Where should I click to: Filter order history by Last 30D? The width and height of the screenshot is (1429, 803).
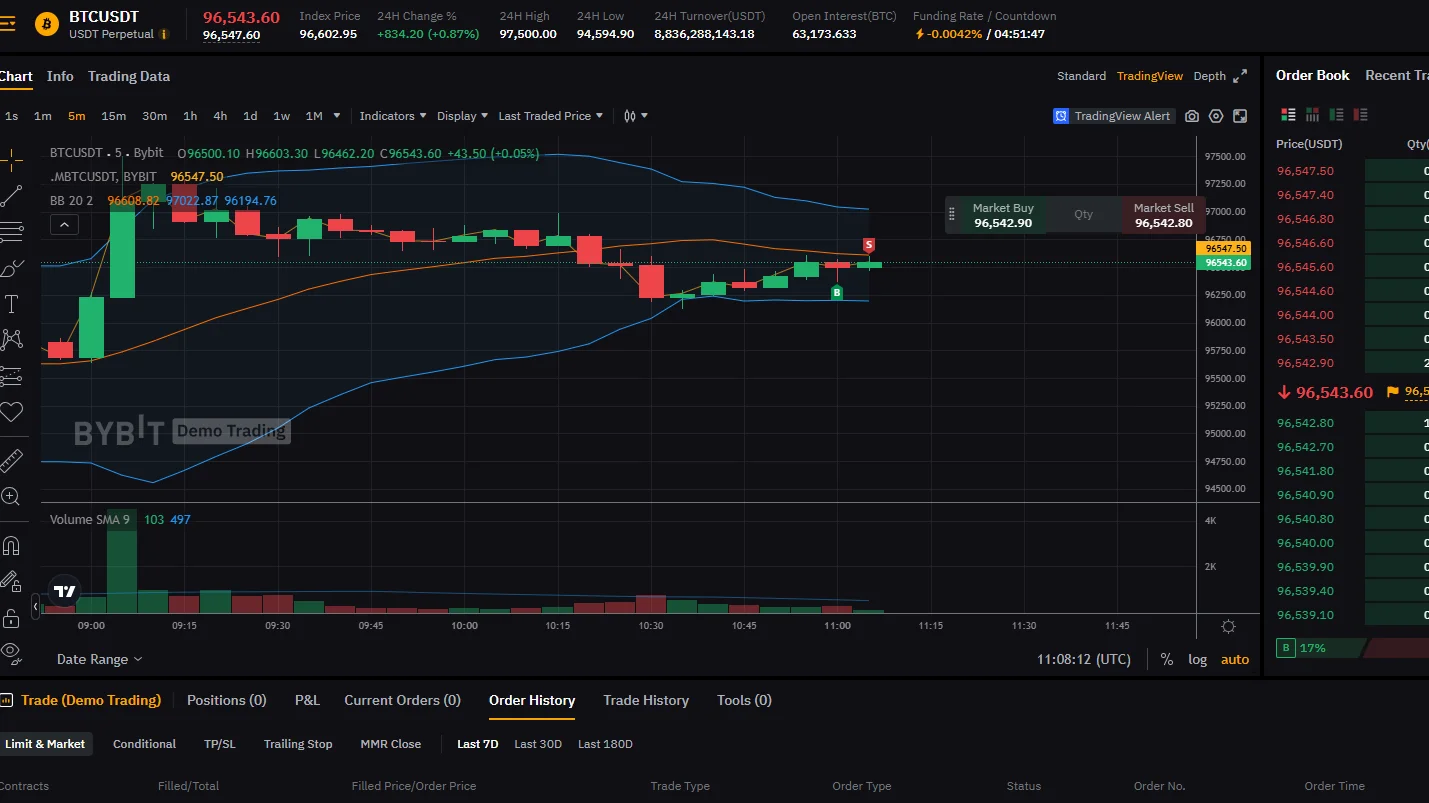pyautogui.click(x=538, y=744)
